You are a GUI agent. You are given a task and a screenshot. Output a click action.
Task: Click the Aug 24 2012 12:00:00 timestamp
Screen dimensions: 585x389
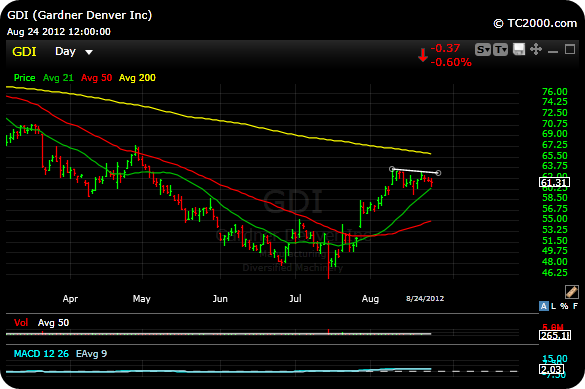pos(59,32)
